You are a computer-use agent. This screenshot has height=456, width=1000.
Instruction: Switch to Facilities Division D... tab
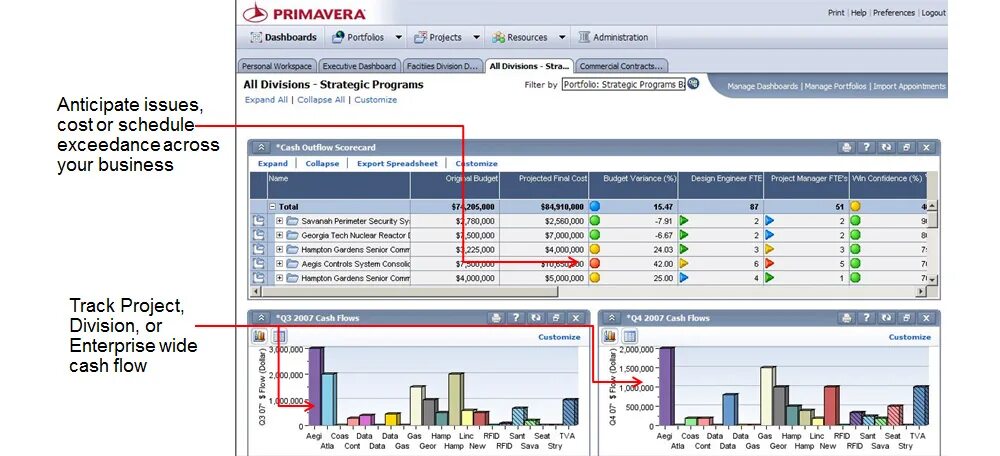[x=443, y=66]
